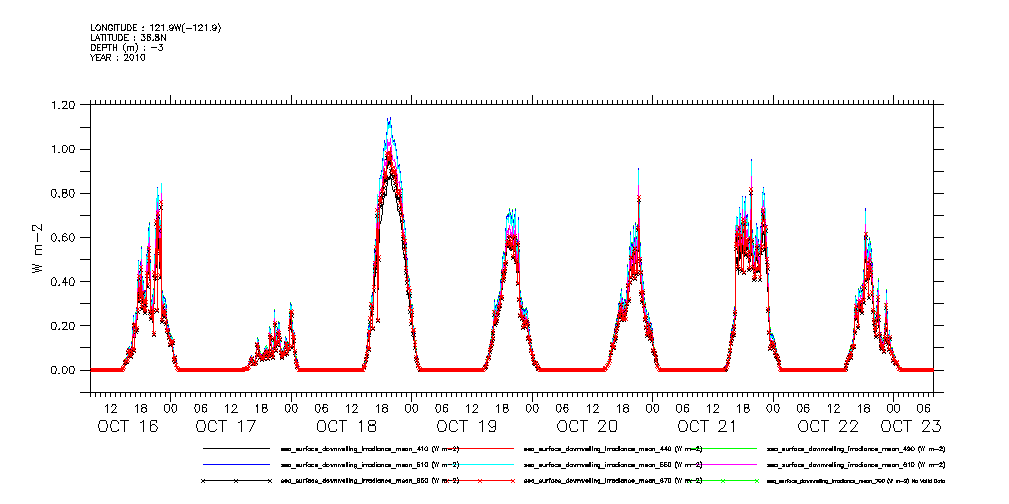
Task: Click the 0.60 y-axis tick label
Action: pos(62,238)
